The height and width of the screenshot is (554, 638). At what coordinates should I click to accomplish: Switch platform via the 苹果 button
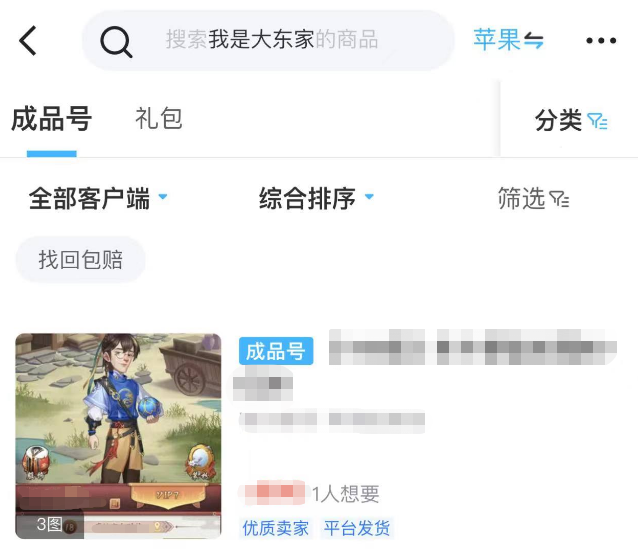click(509, 40)
